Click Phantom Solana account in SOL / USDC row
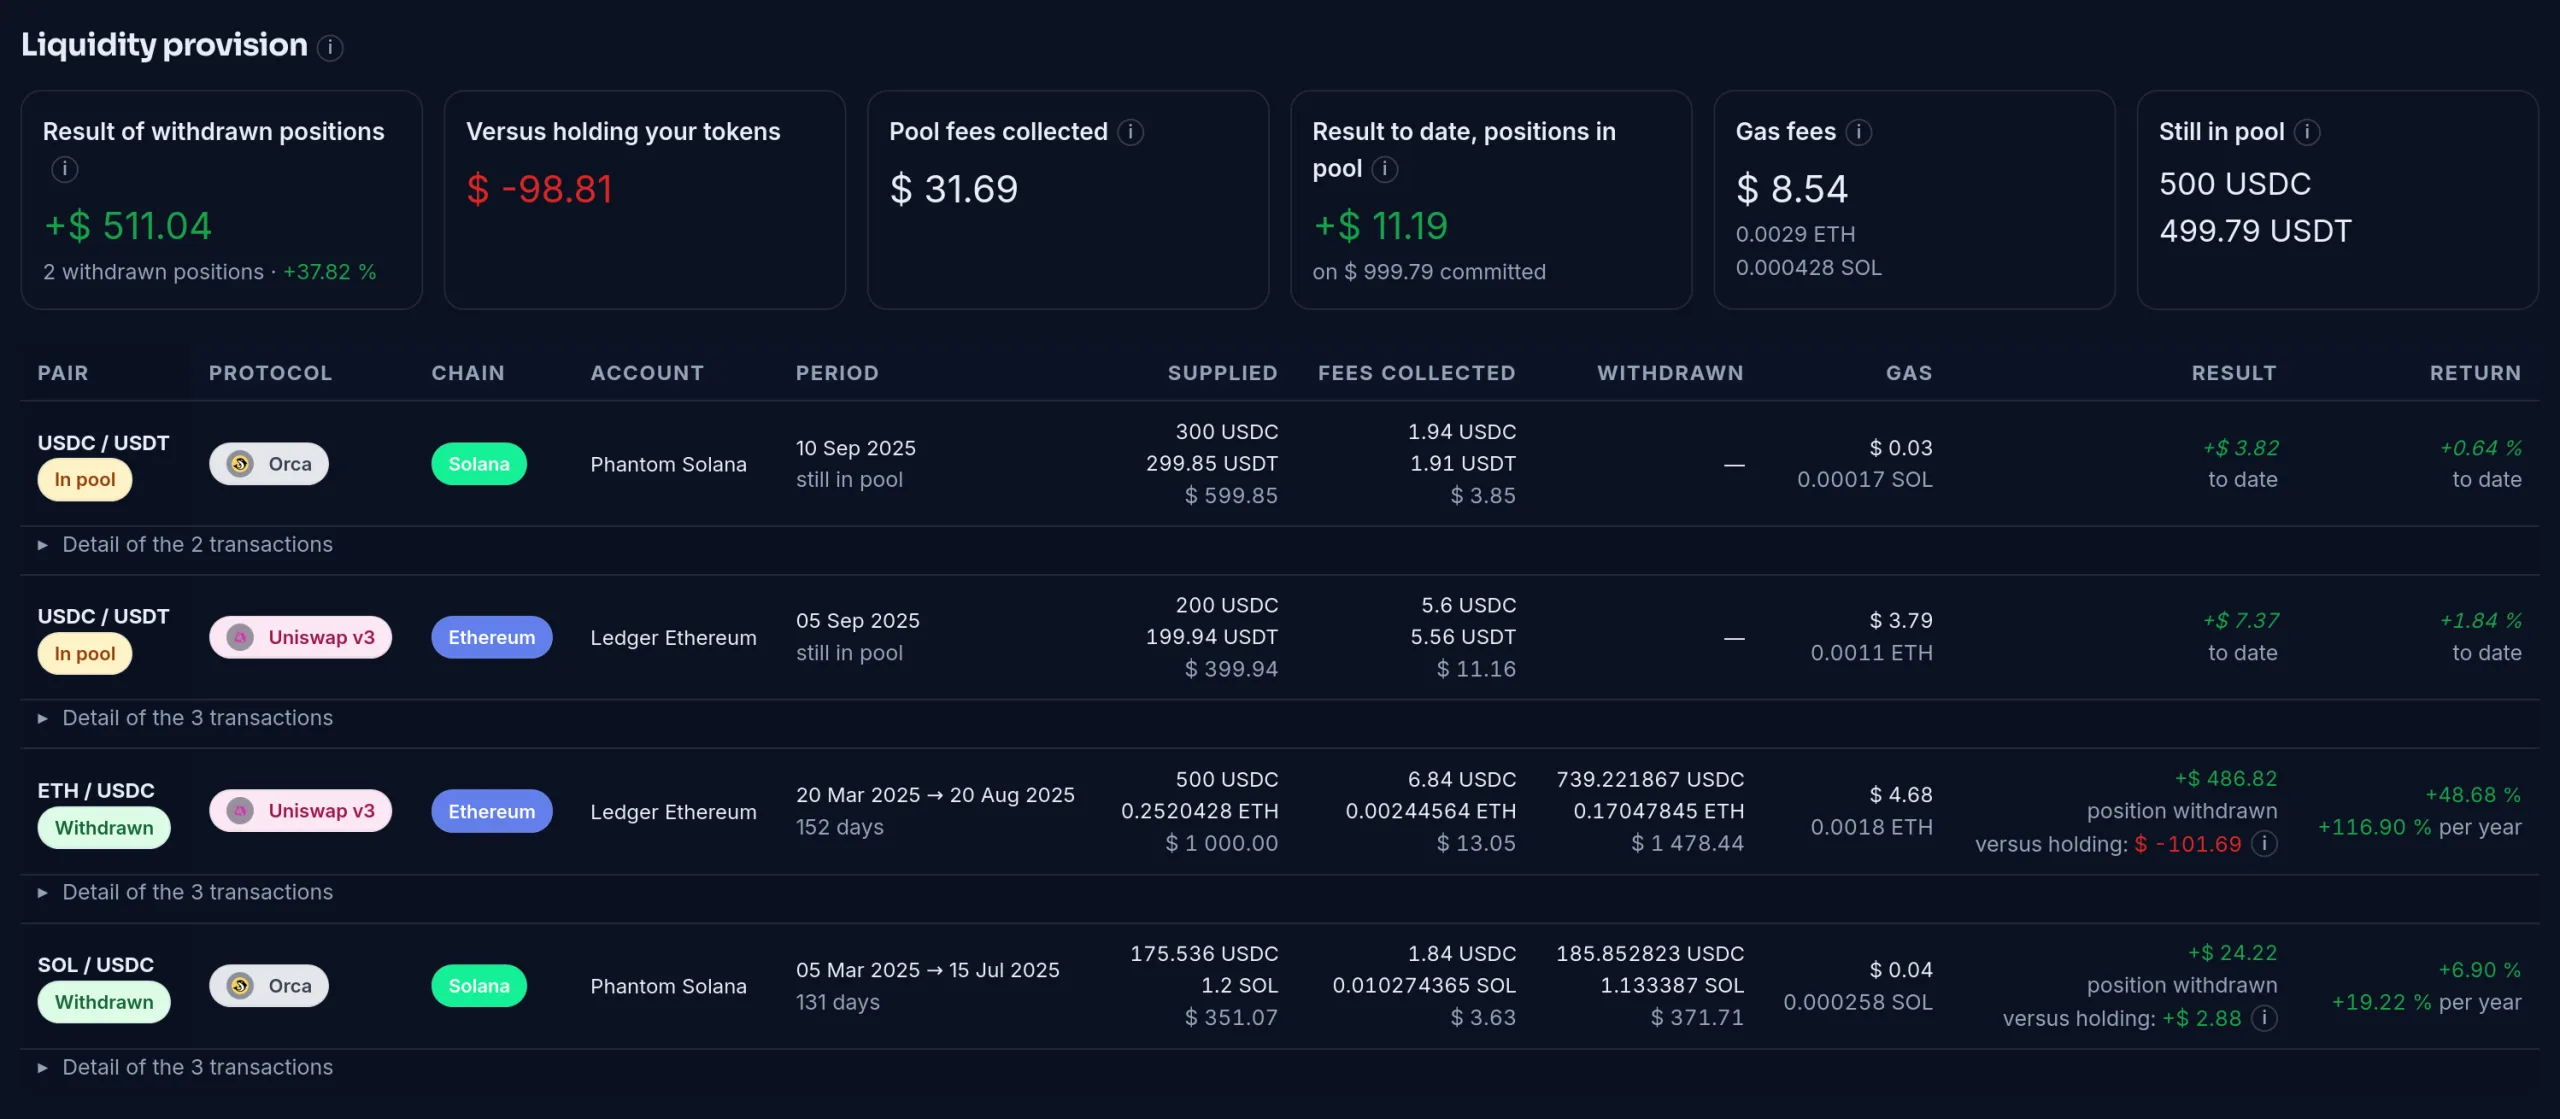Viewport: 2560px width, 1119px height. [668, 986]
